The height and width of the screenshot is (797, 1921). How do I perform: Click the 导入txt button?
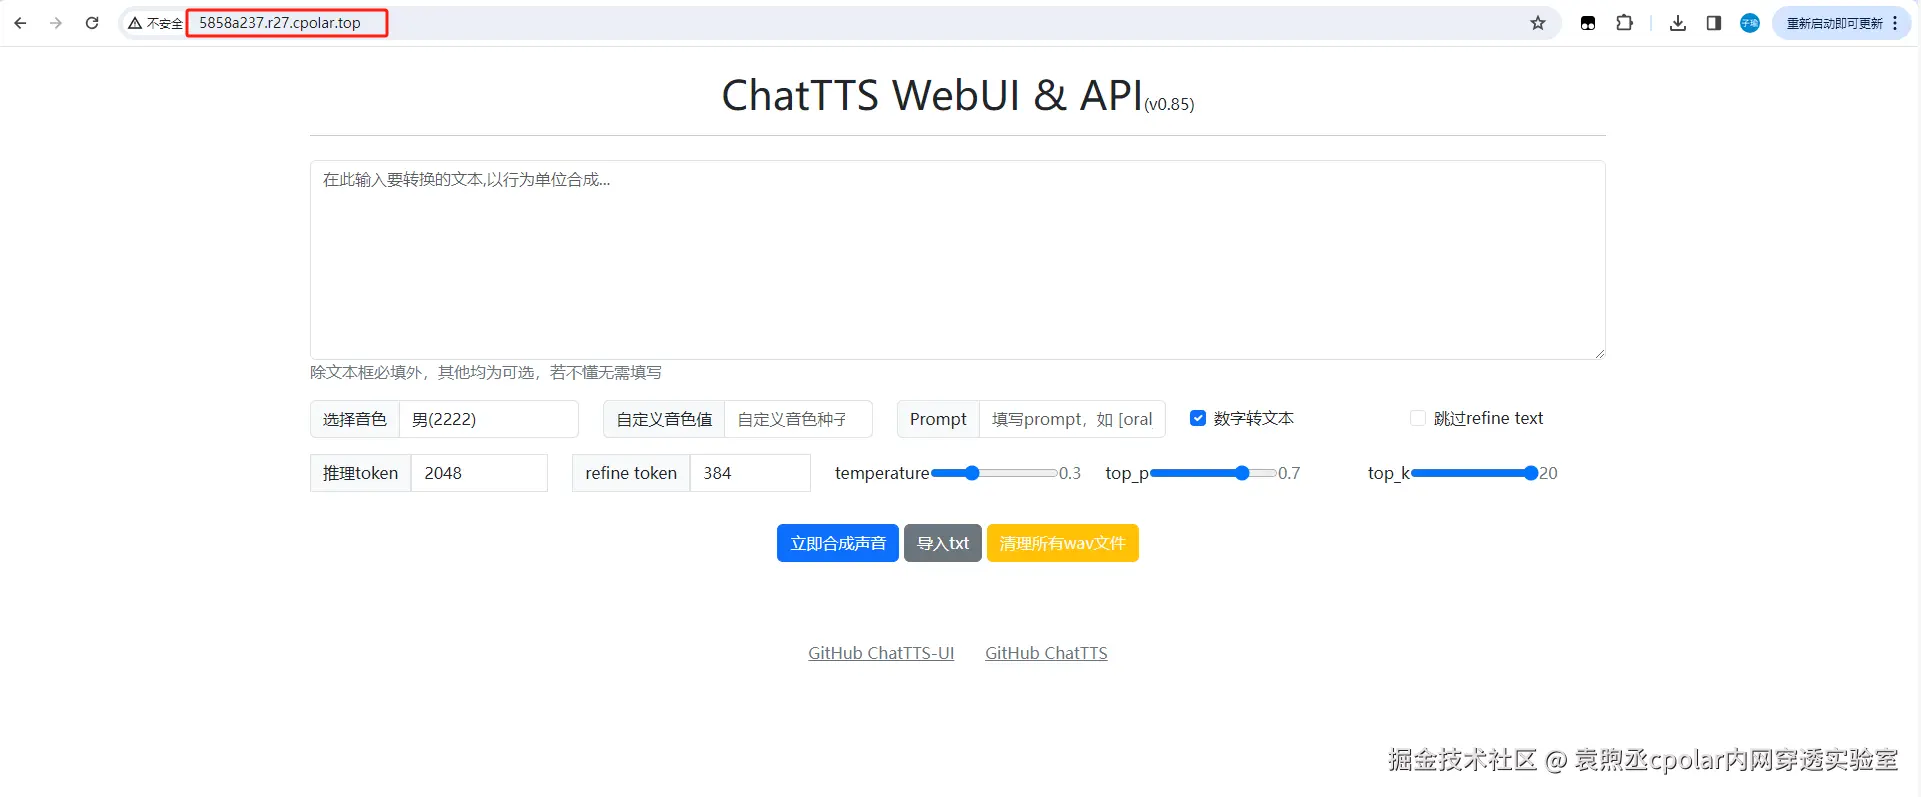pyautogui.click(x=943, y=543)
